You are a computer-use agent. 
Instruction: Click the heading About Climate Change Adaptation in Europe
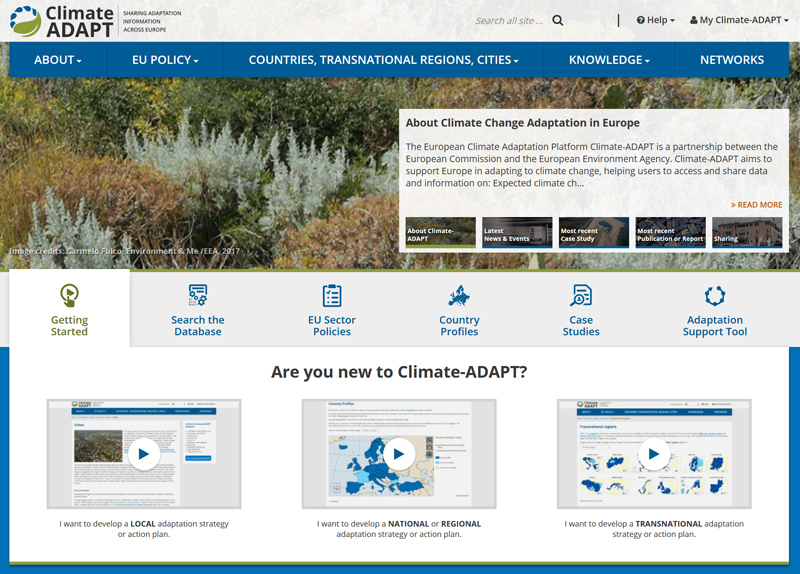[x=522, y=123]
